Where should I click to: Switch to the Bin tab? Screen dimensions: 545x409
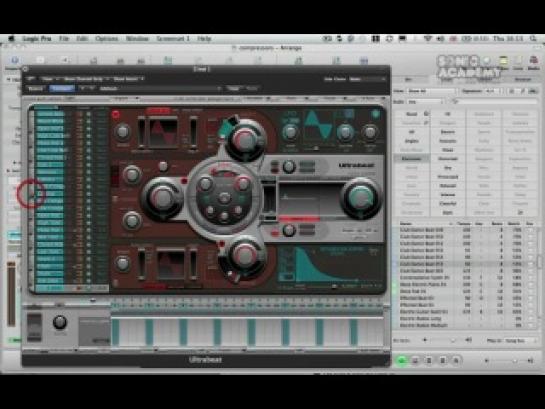coord(408,80)
